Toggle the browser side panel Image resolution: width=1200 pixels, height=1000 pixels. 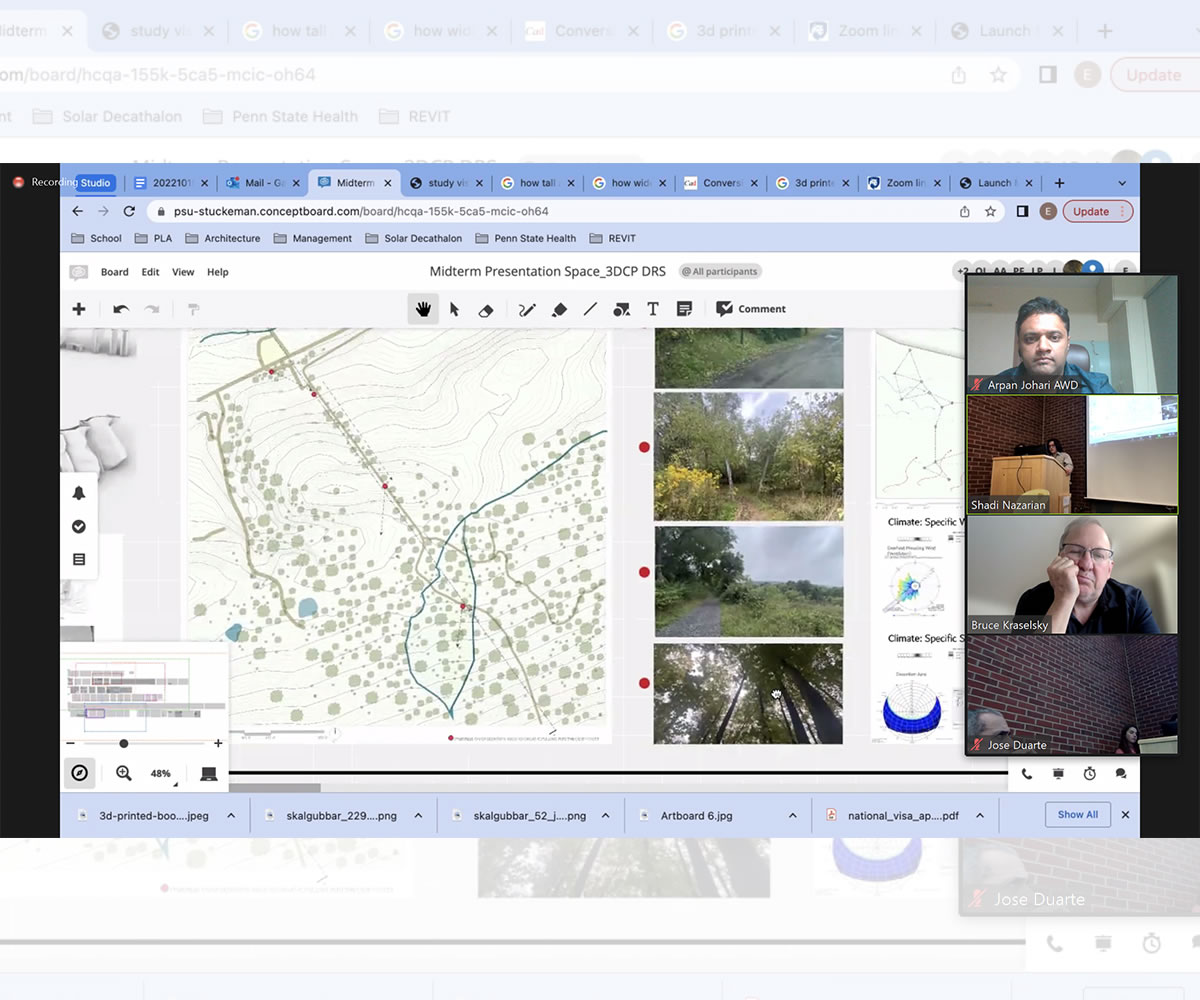click(x=1022, y=211)
